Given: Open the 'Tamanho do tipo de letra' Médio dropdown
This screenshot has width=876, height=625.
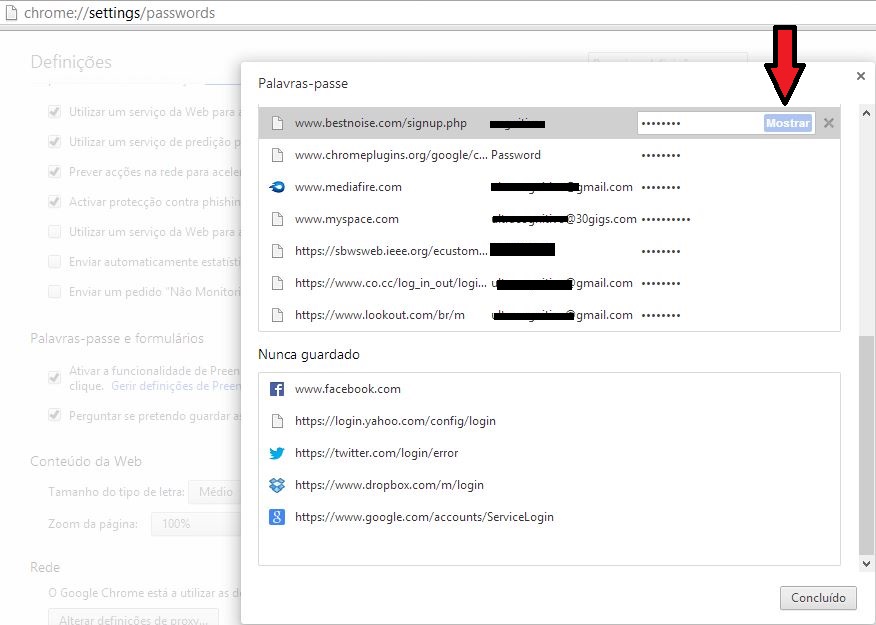Looking at the screenshot, I should tap(215, 492).
